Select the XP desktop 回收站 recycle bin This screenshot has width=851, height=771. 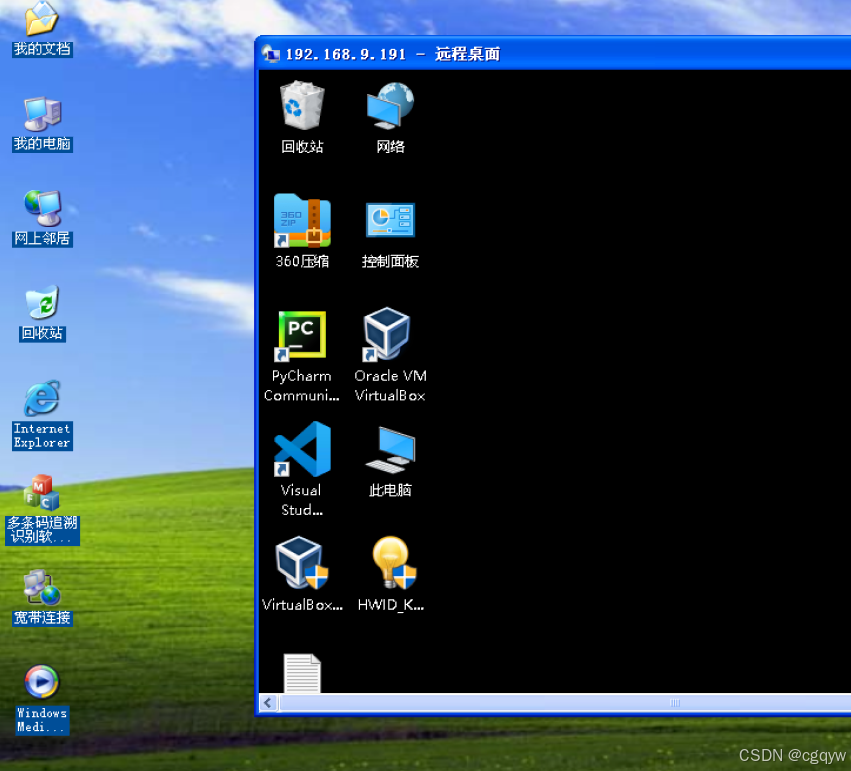[42, 302]
